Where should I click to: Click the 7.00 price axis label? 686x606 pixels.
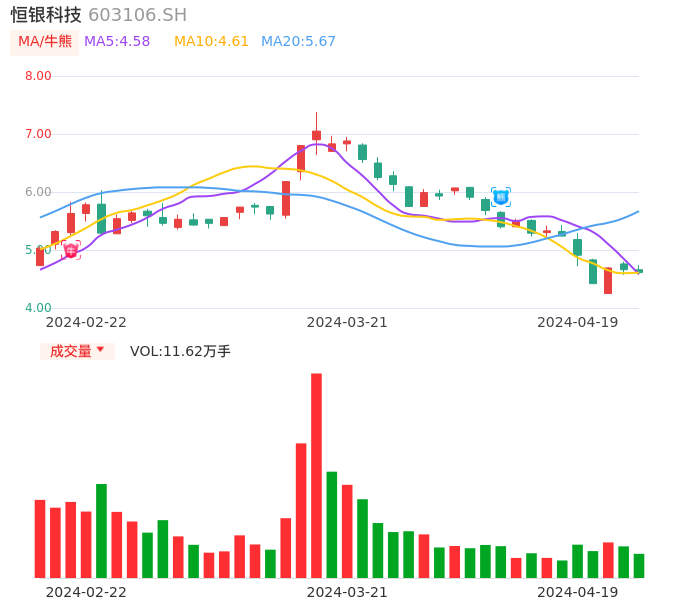(x=38, y=134)
